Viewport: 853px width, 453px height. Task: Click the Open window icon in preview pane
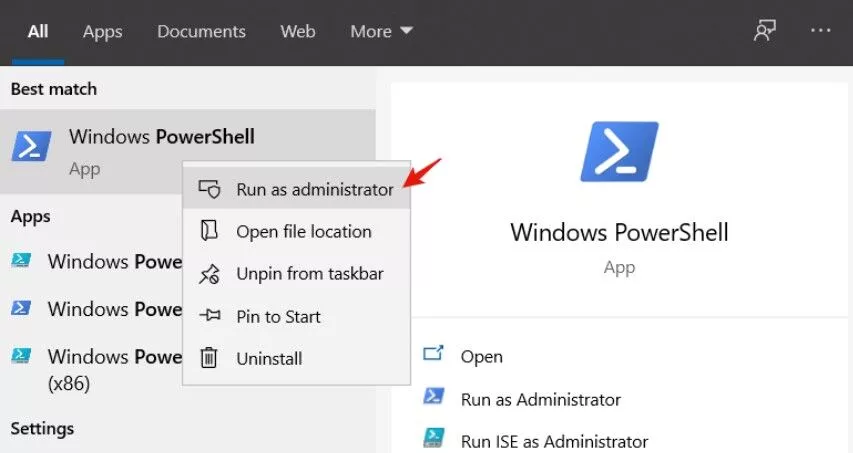434,353
